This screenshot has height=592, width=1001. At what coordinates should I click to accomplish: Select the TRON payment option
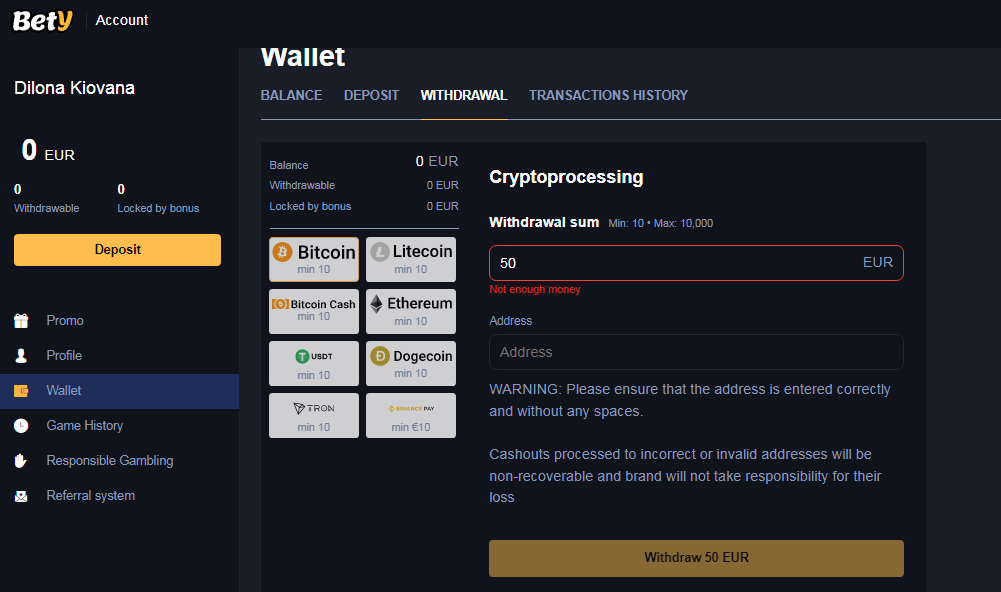pyautogui.click(x=314, y=415)
